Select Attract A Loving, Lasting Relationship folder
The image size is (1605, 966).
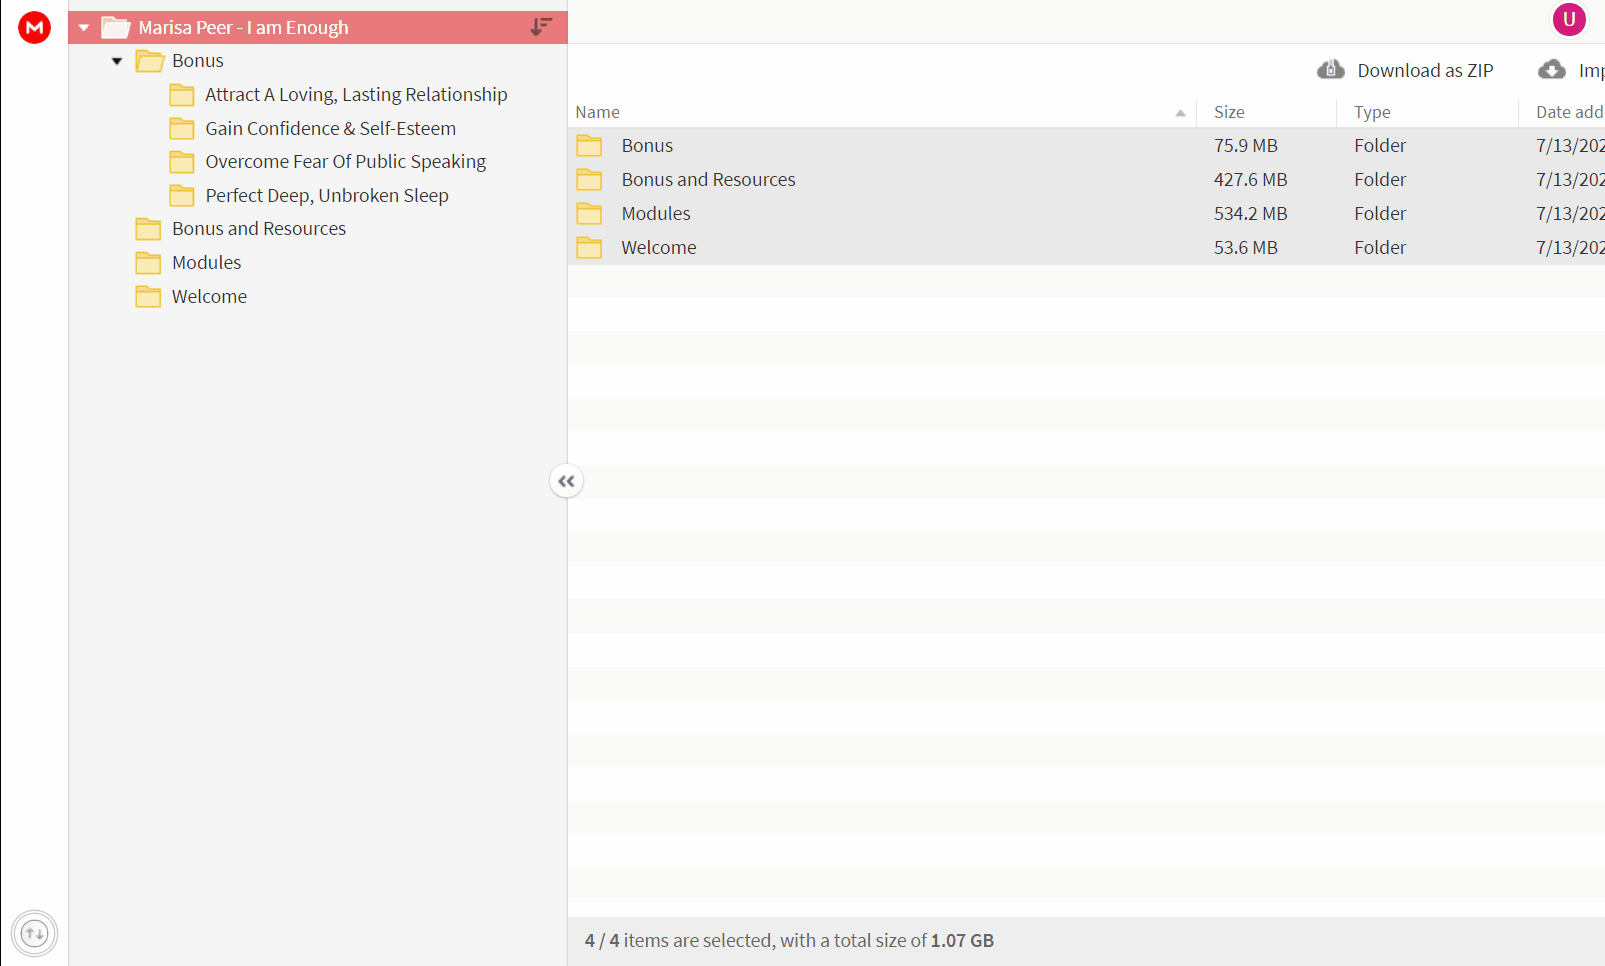pos(356,94)
